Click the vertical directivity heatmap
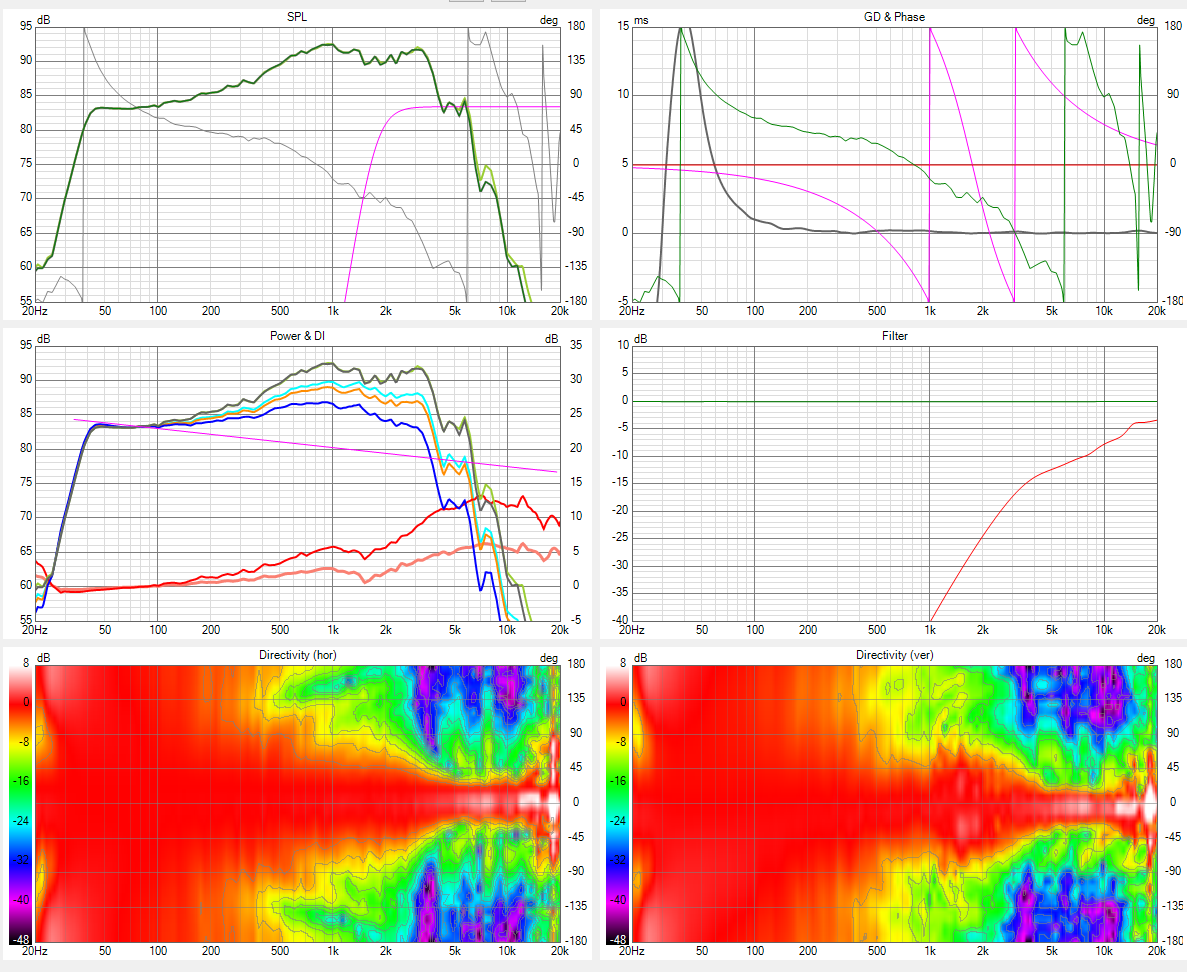1187x972 pixels. coord(894,803)
